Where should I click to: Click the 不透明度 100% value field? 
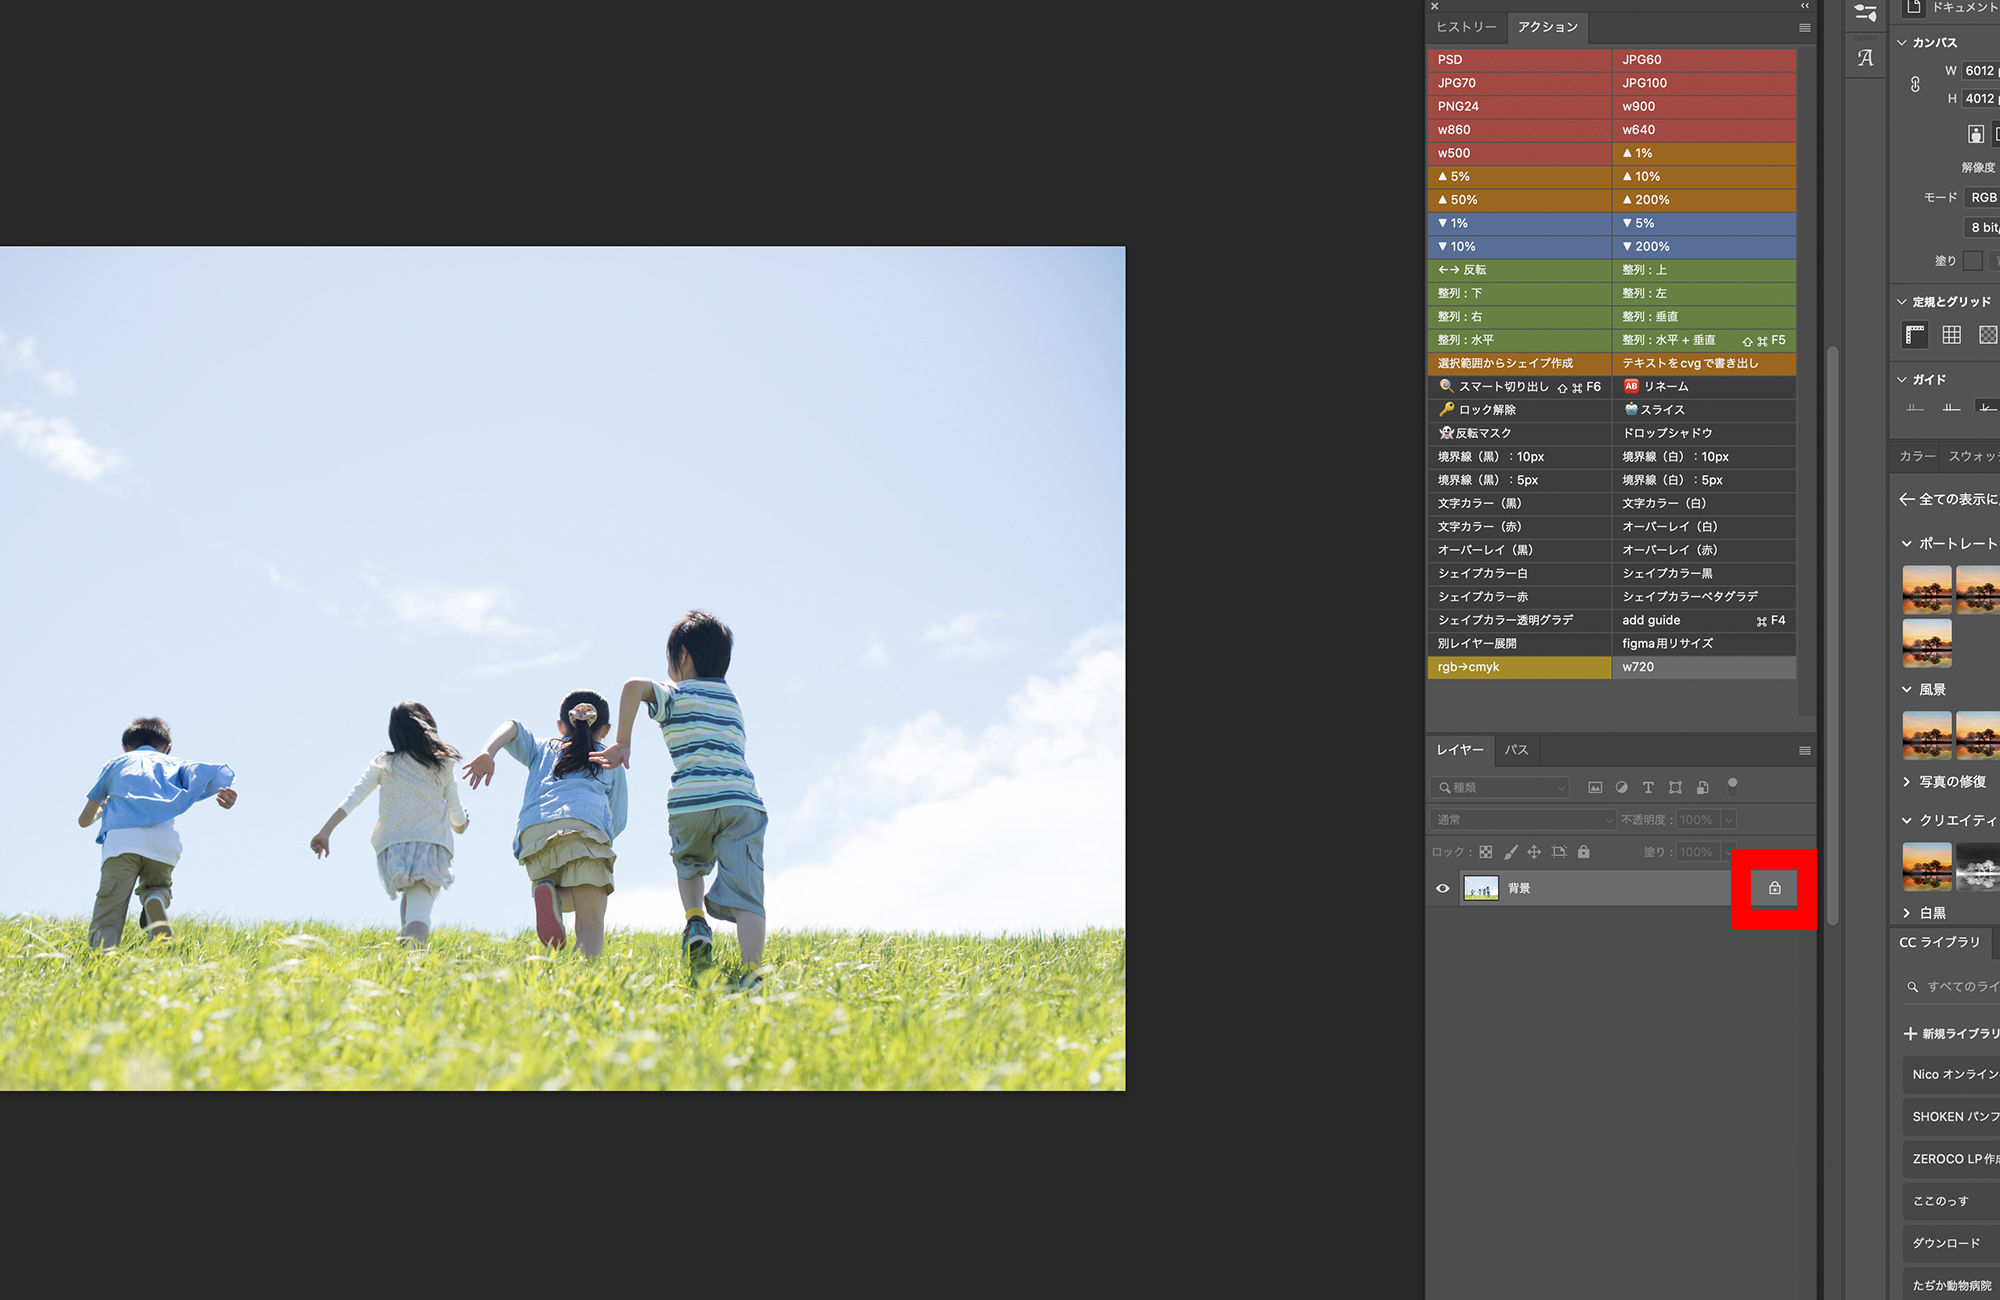click(x=1697, y=820)
